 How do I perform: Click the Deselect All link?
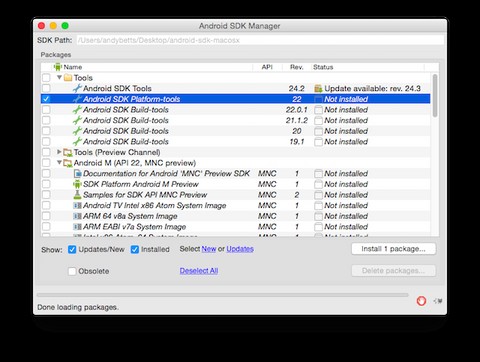pyautogui.click(x=199, y=271)
